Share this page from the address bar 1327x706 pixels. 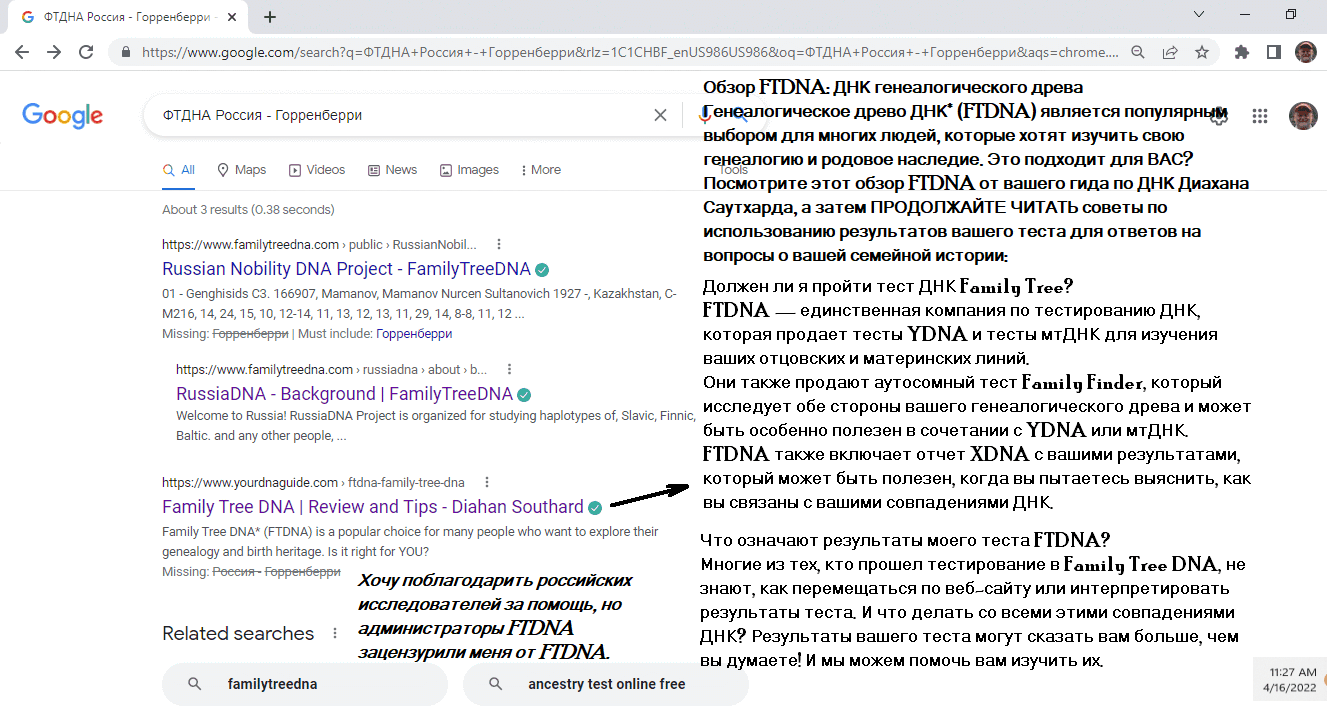click(x=1170, y=52)
